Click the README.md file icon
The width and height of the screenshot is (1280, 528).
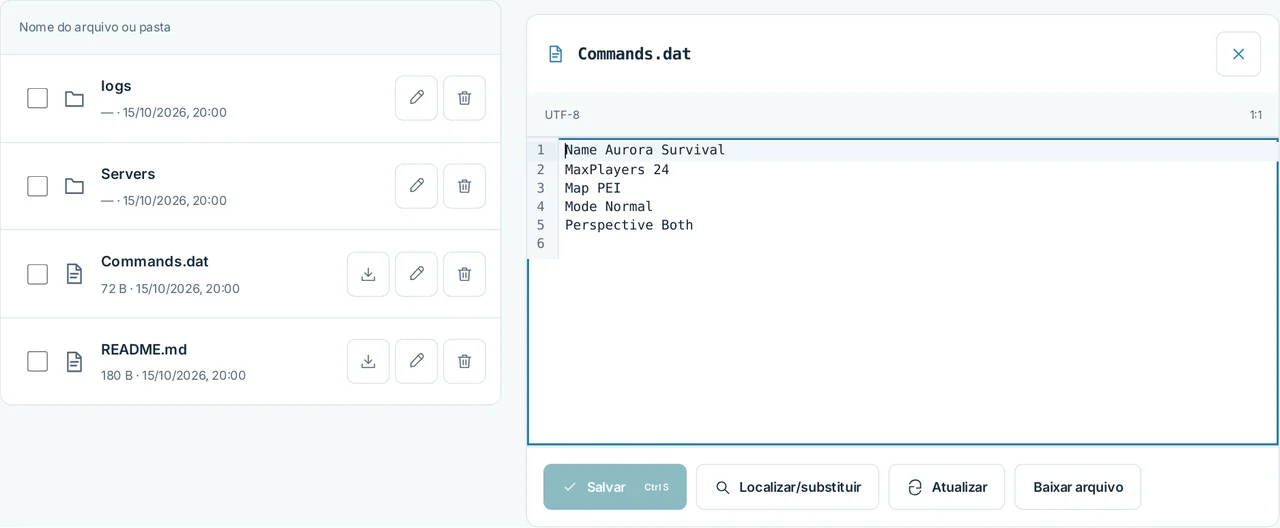tap(74, 361)
